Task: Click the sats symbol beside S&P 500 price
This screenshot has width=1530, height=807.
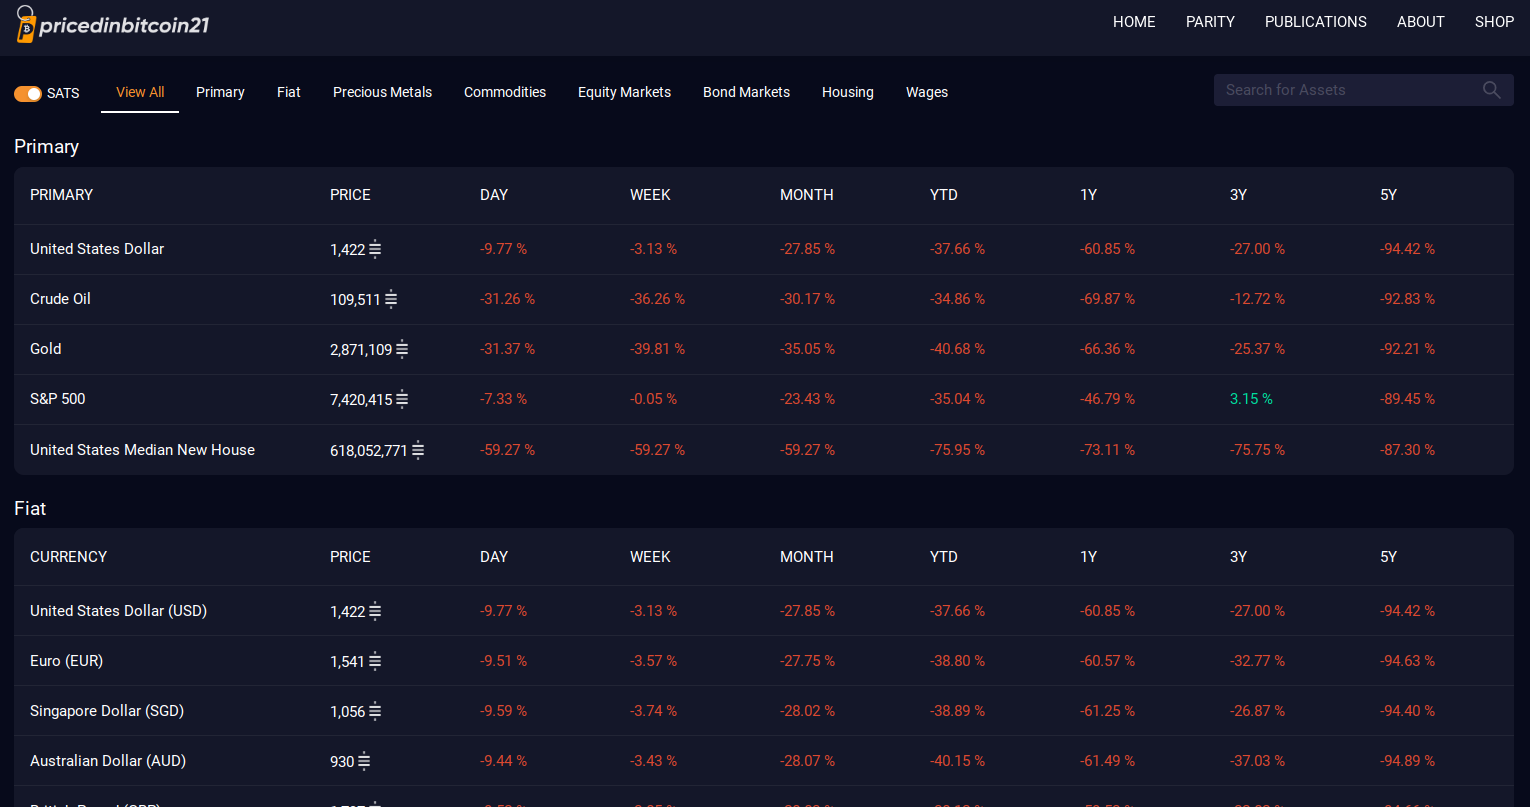Action: tap(402, 399)
